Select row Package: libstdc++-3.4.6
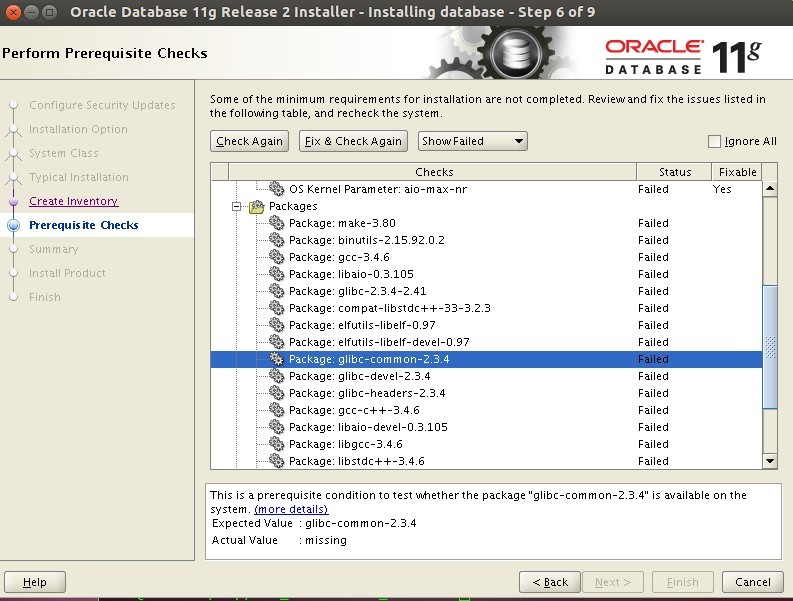 coord(486,461)
